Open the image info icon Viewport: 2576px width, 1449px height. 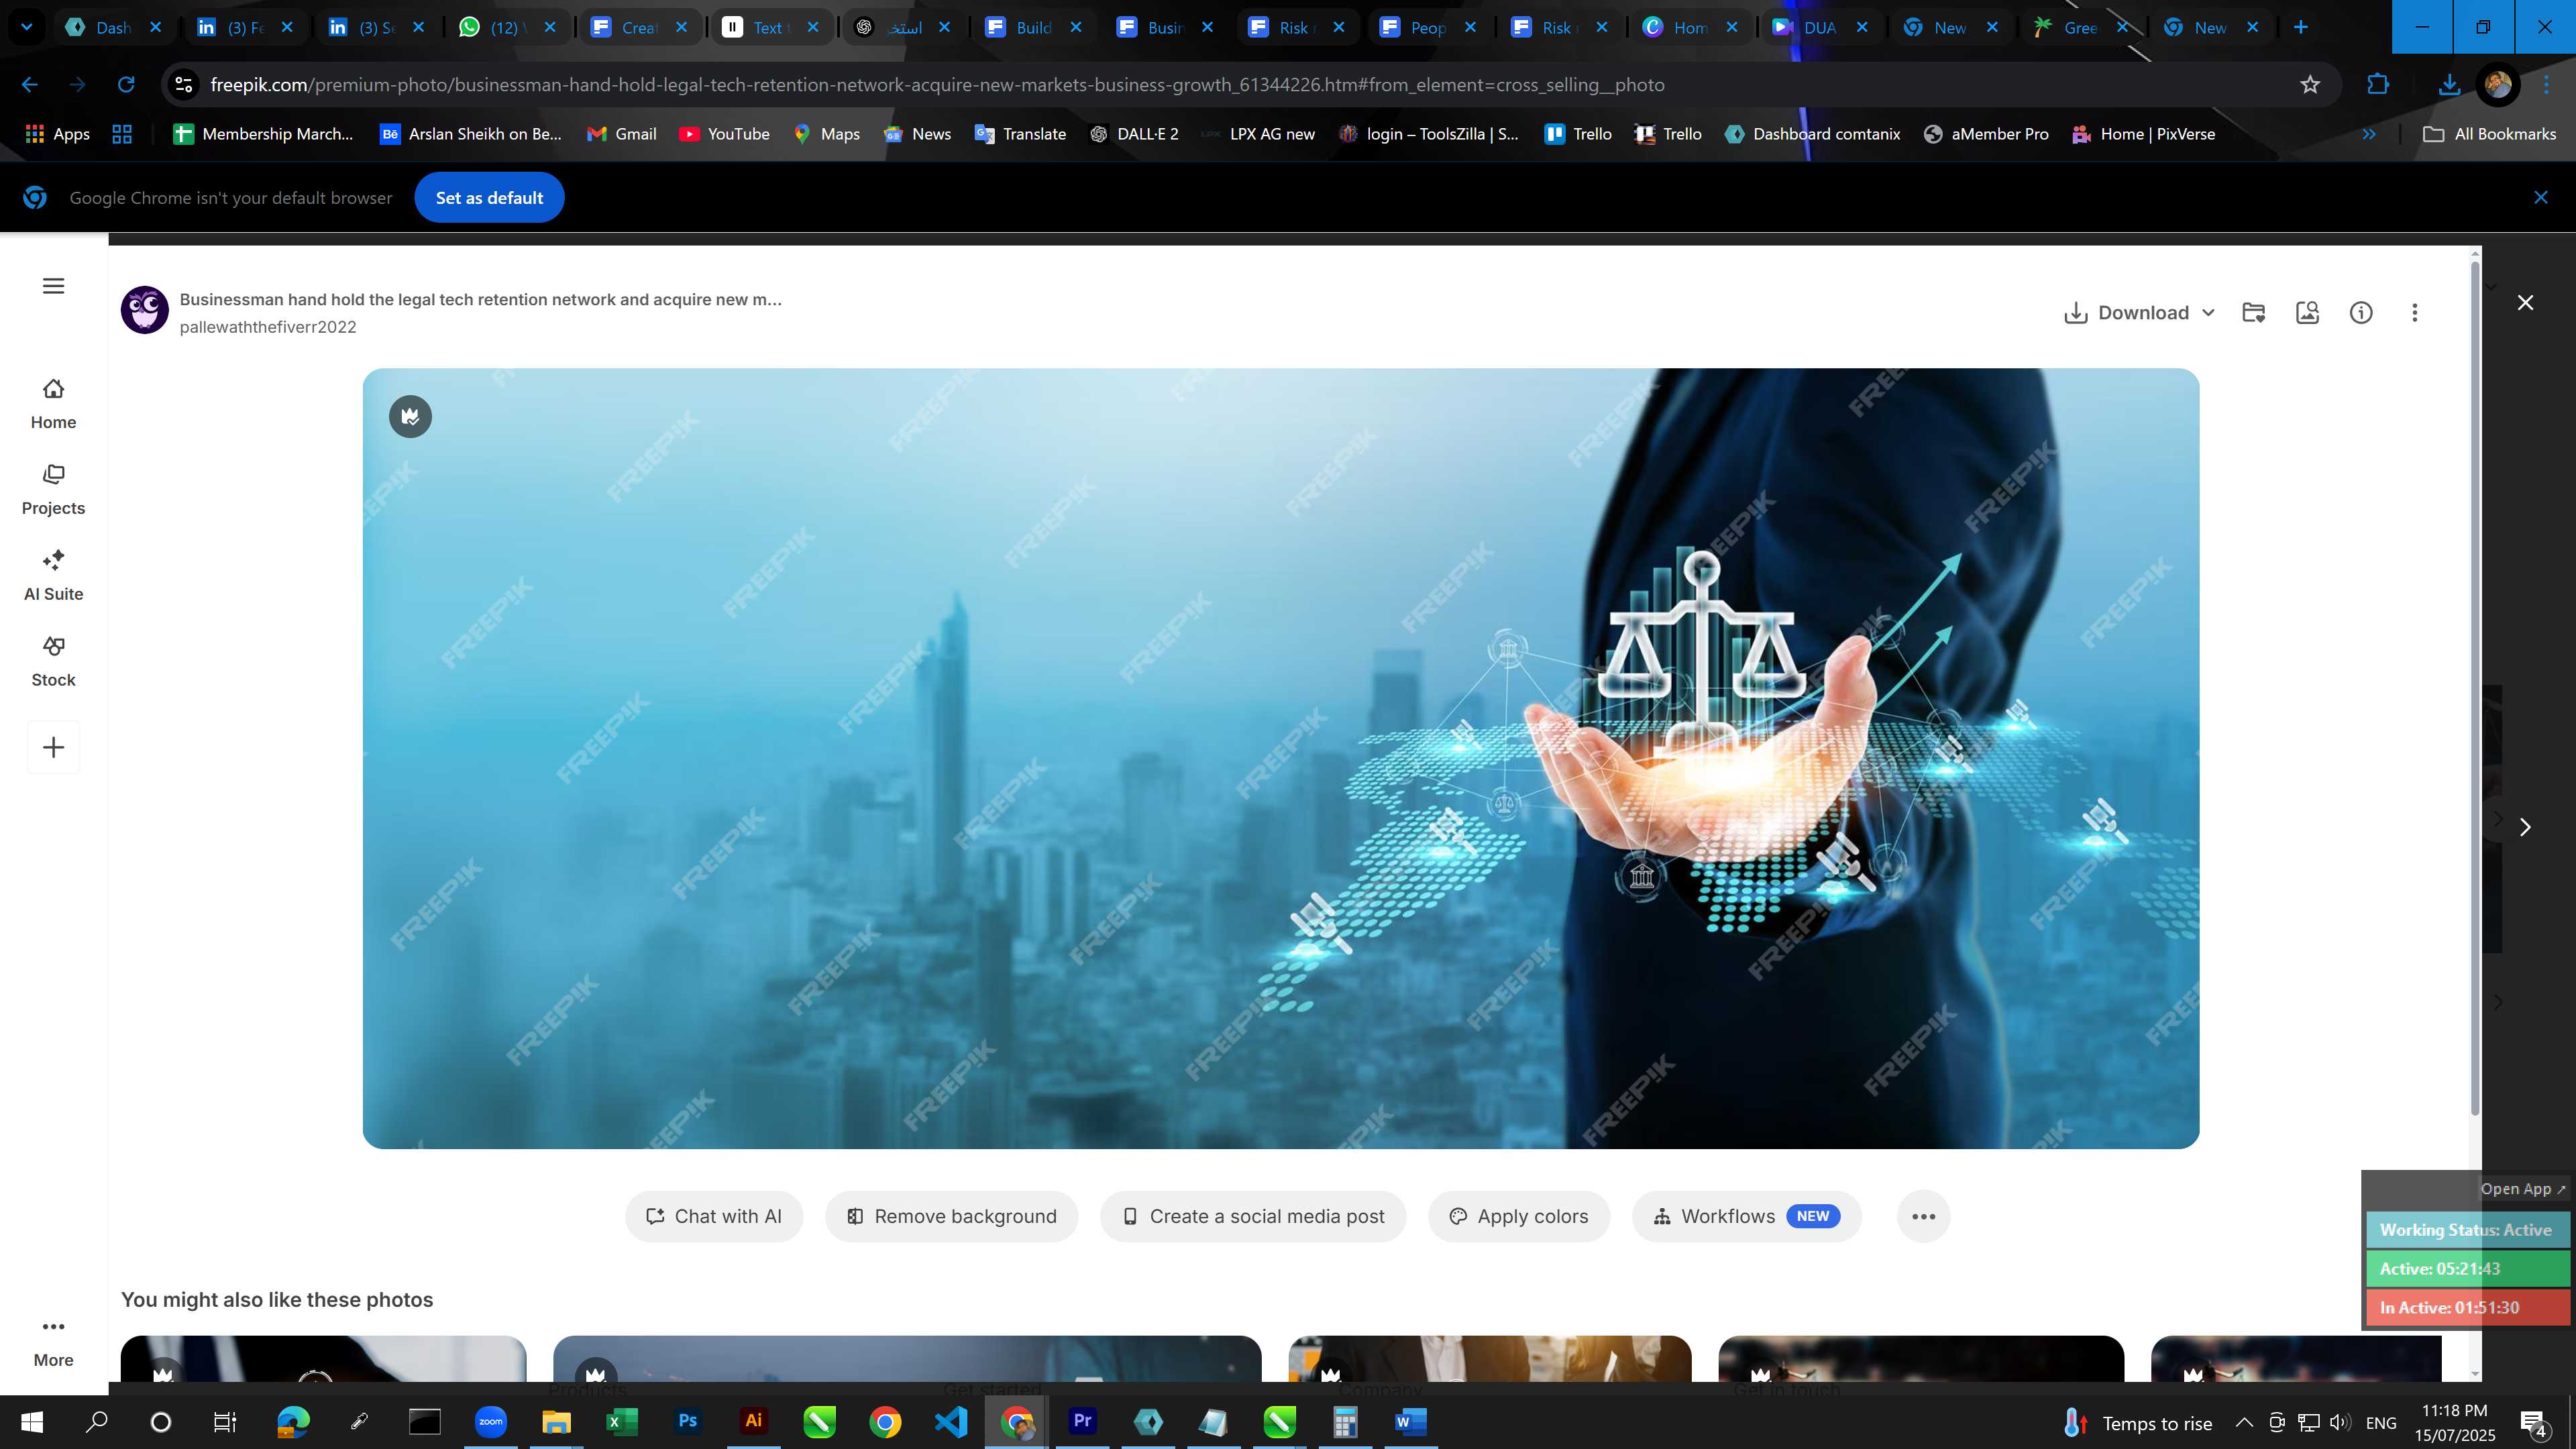click(2361, 313)
